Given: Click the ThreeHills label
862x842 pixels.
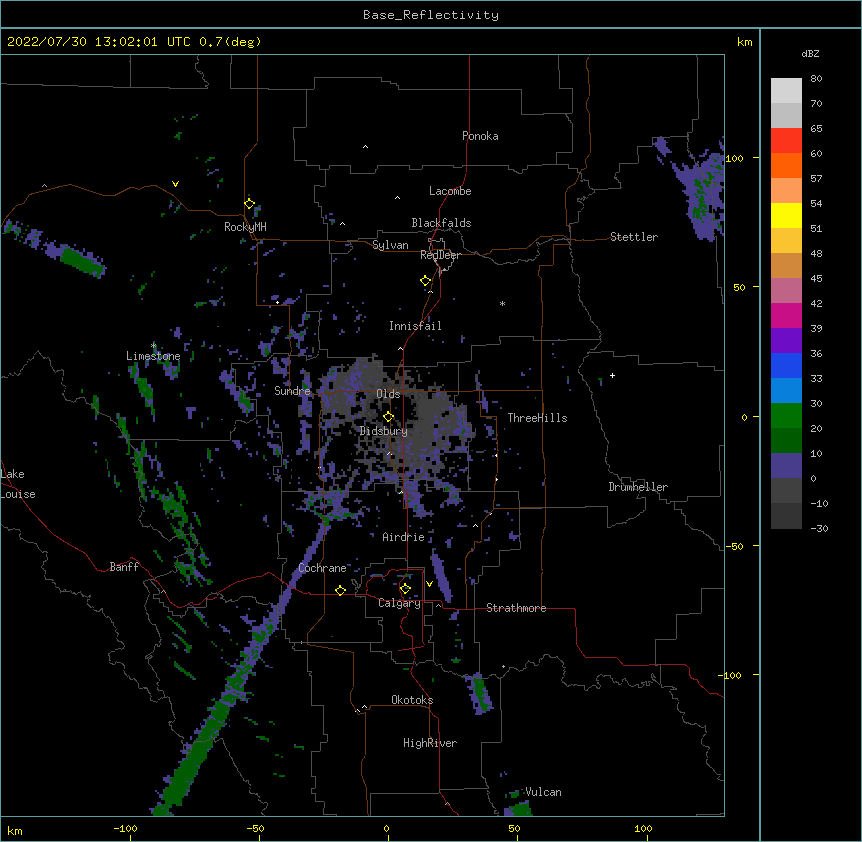Looking at the screenshot, I should pos(537,418).
